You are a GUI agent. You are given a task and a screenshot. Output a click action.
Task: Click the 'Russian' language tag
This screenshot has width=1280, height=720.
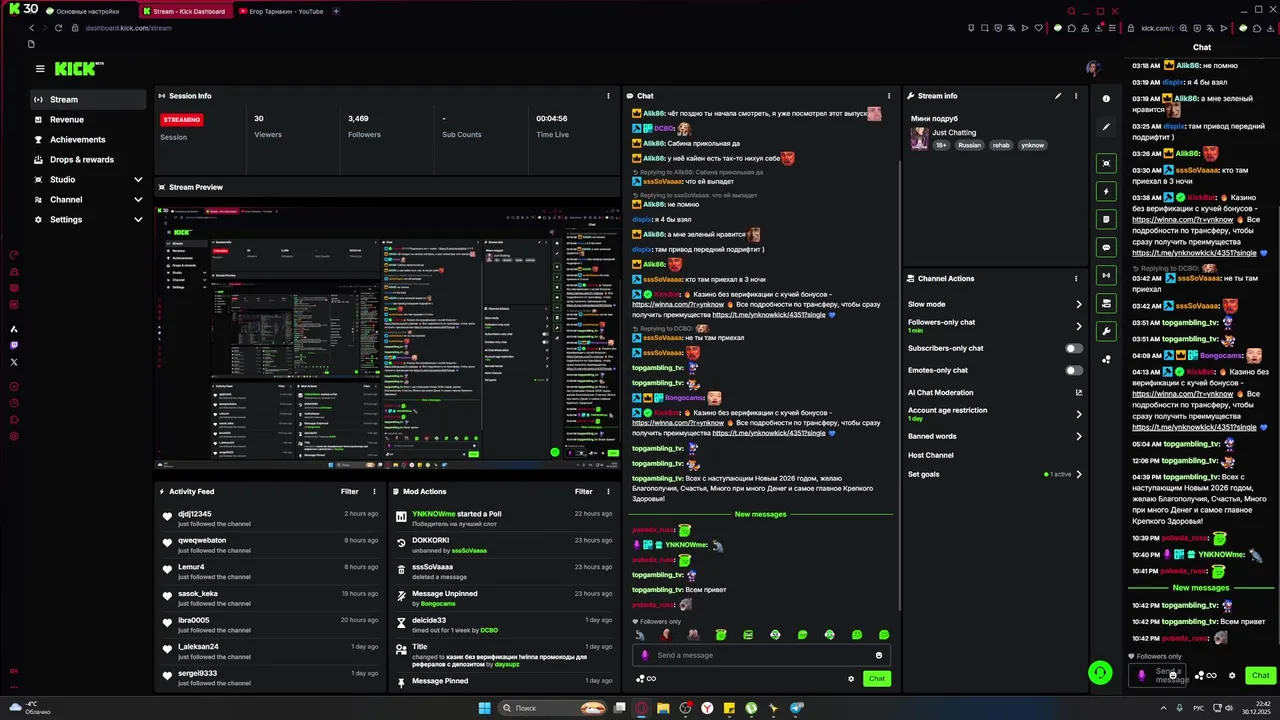click(969, 145)
